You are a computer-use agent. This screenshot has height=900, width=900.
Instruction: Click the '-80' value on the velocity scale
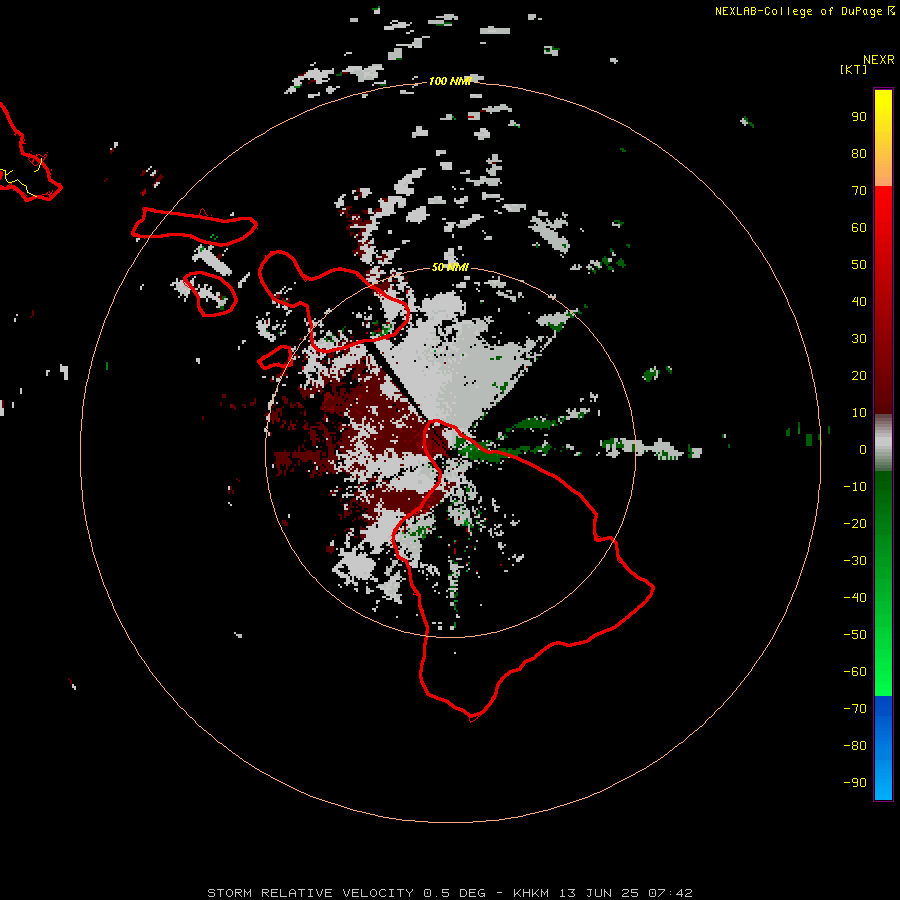pyautogui.click(x=855, y=746)
